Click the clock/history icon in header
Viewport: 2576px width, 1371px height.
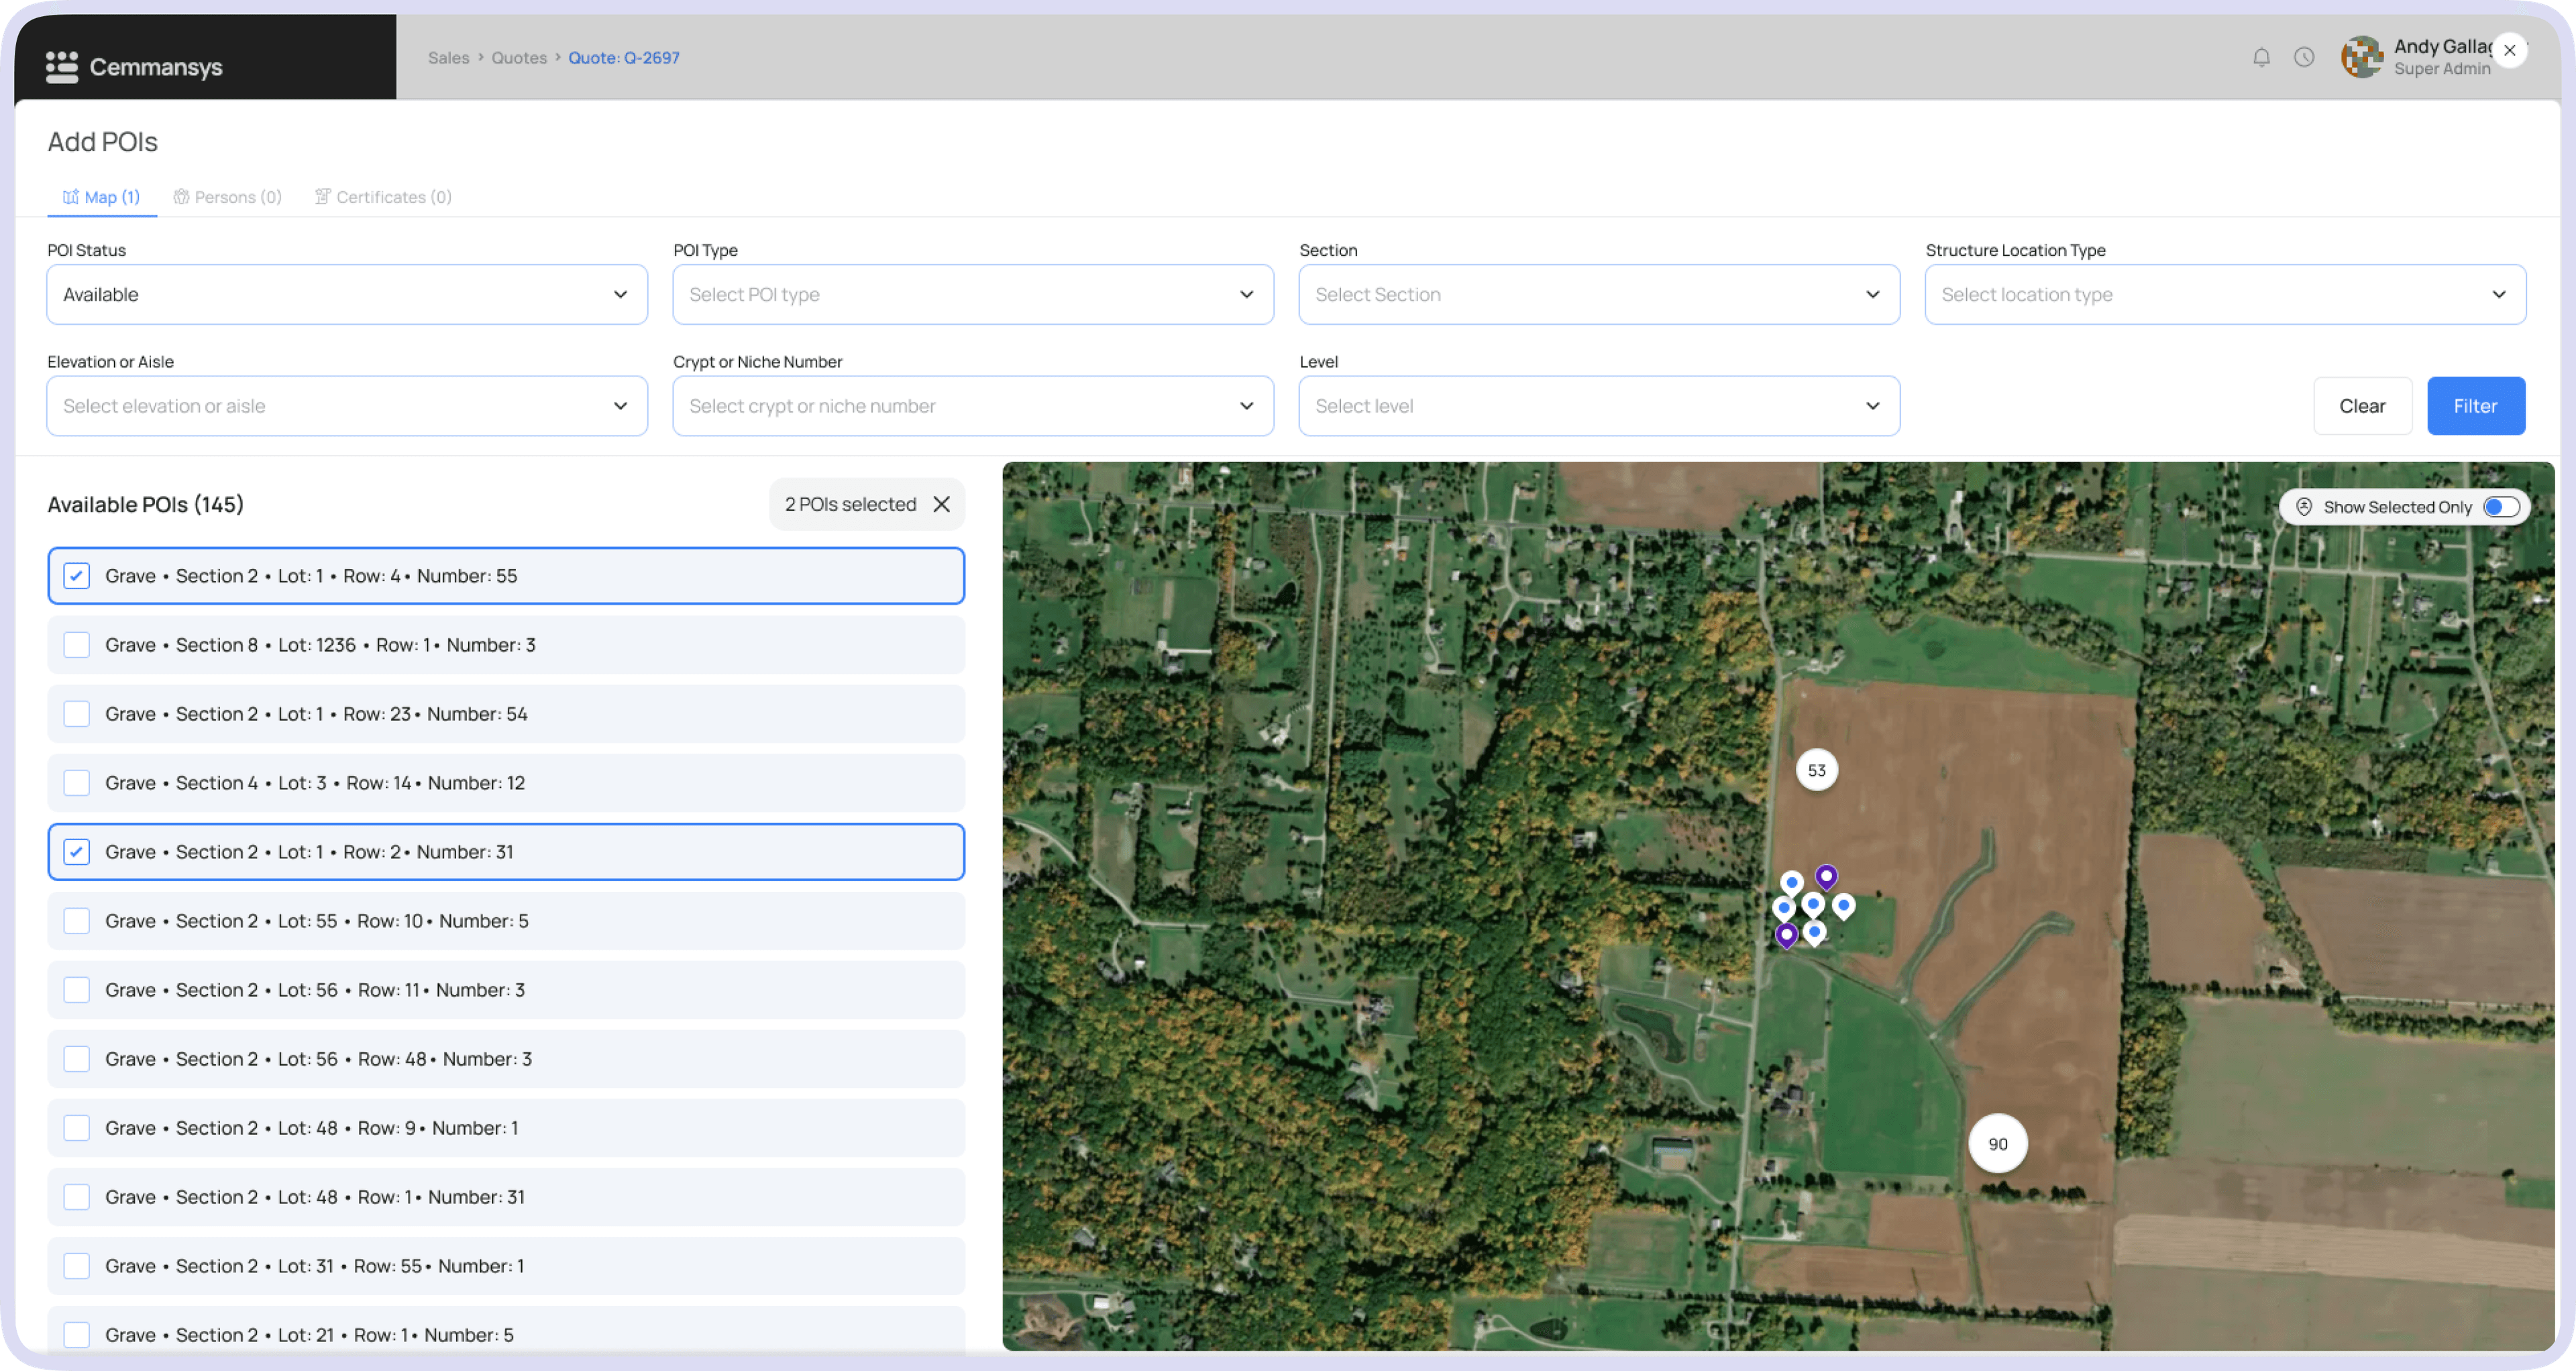tap(2305, 58)
